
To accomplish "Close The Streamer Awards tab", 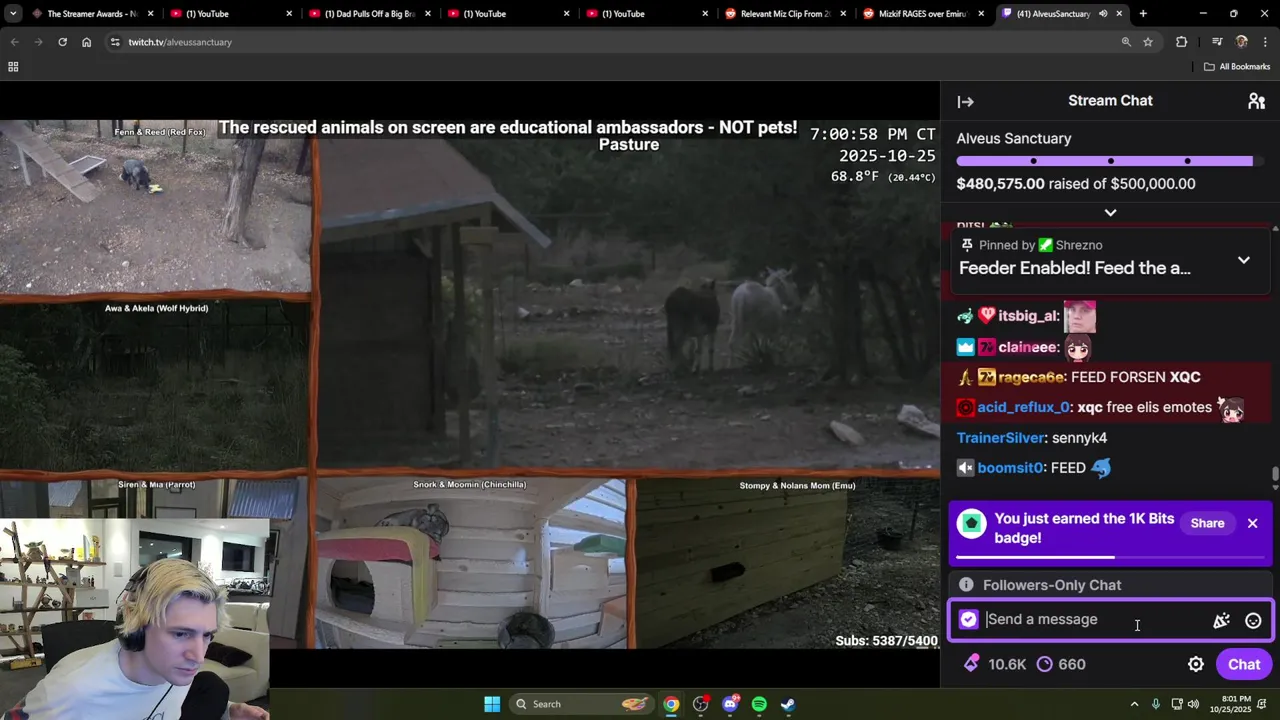I will pyautogui.click(x=151, y=14).
